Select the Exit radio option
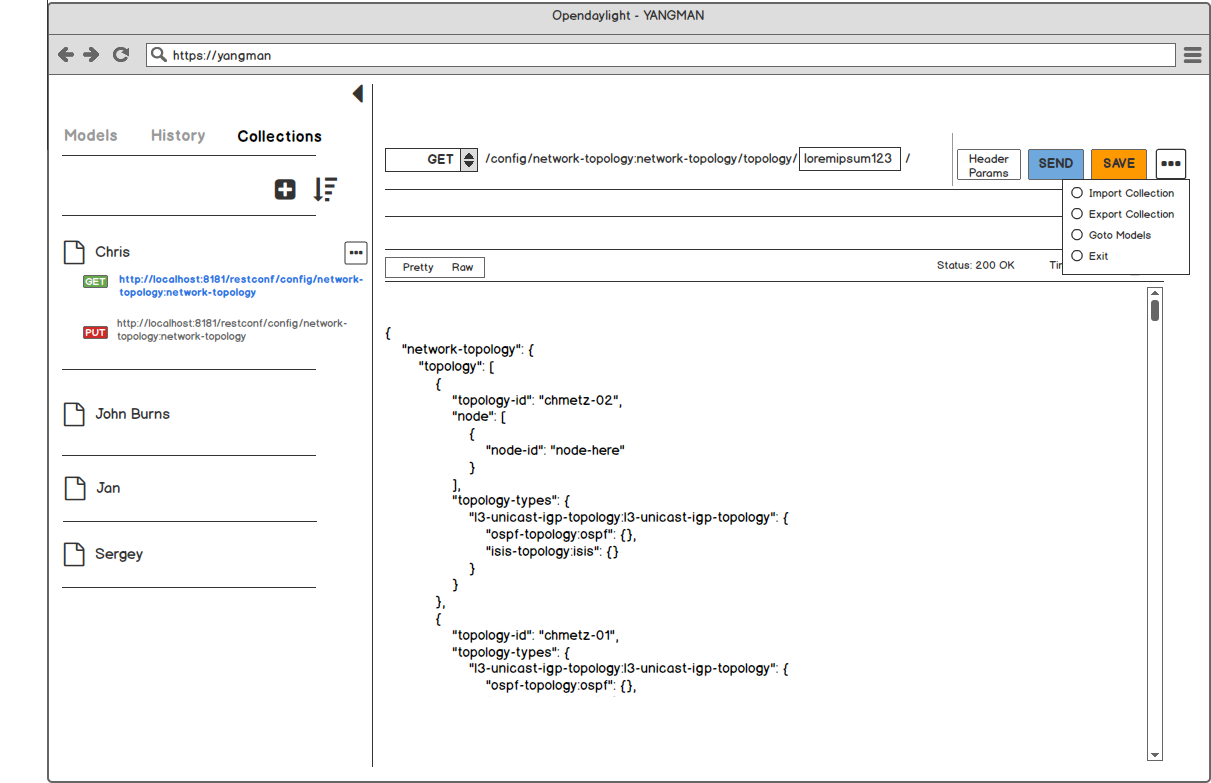Viewport: 1211px width, 783px height. (x=1077, y=256)
